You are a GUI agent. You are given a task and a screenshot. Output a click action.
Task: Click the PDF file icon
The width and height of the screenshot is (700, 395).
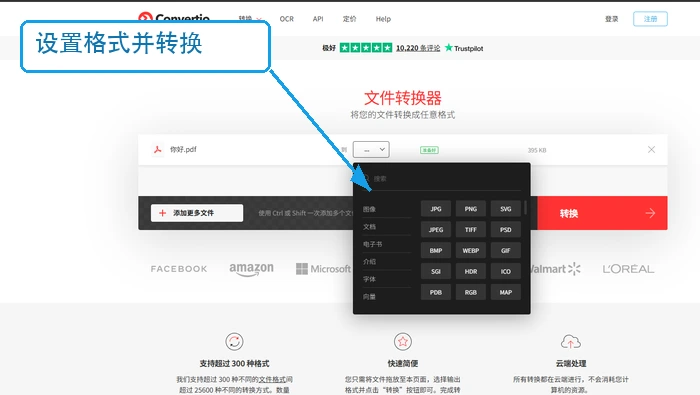157,150
